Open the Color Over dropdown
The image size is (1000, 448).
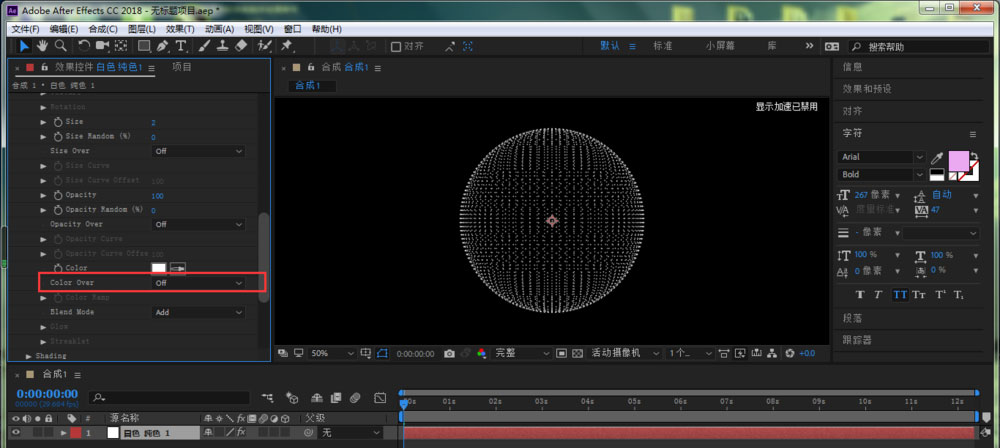[x=198, y=283]
